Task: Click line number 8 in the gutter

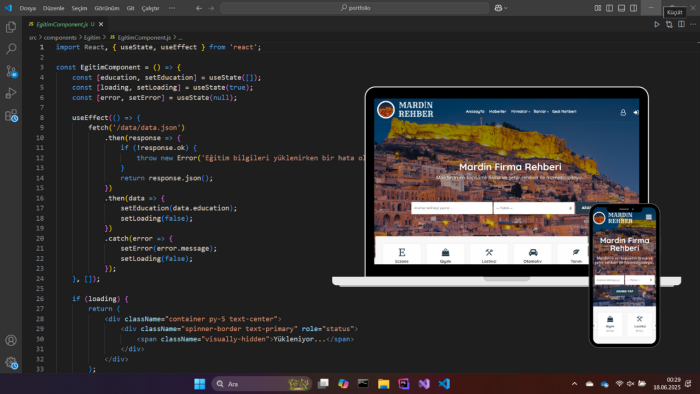Action: (x=42, y=118)
